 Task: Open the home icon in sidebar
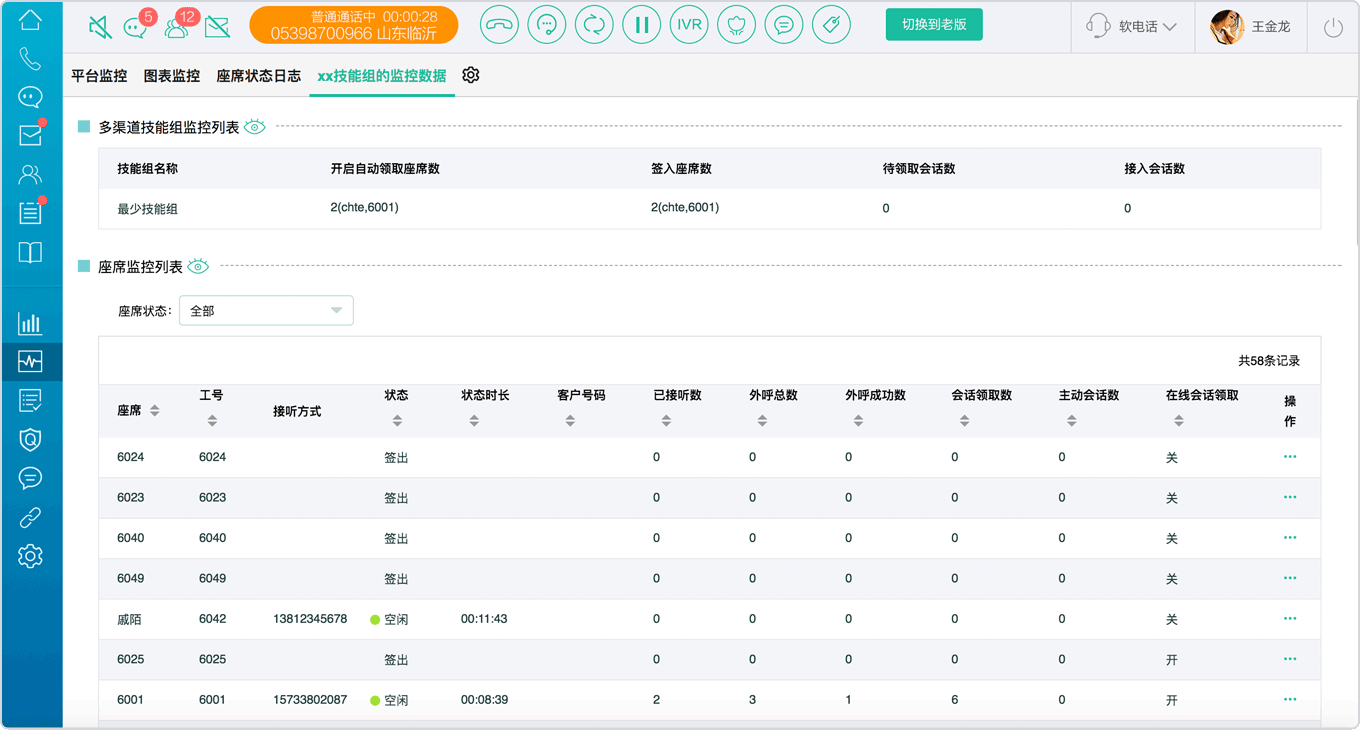click(x=31, y=19)
